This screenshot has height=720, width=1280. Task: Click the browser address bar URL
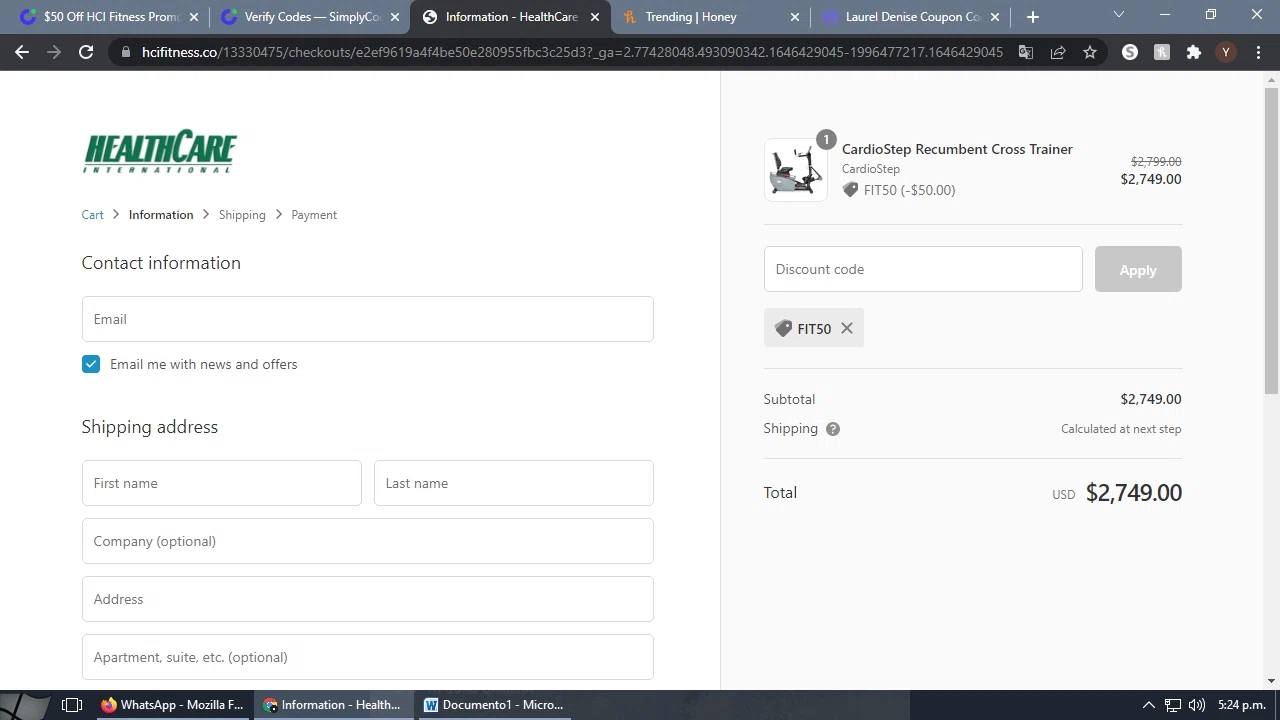pos(572,52)
